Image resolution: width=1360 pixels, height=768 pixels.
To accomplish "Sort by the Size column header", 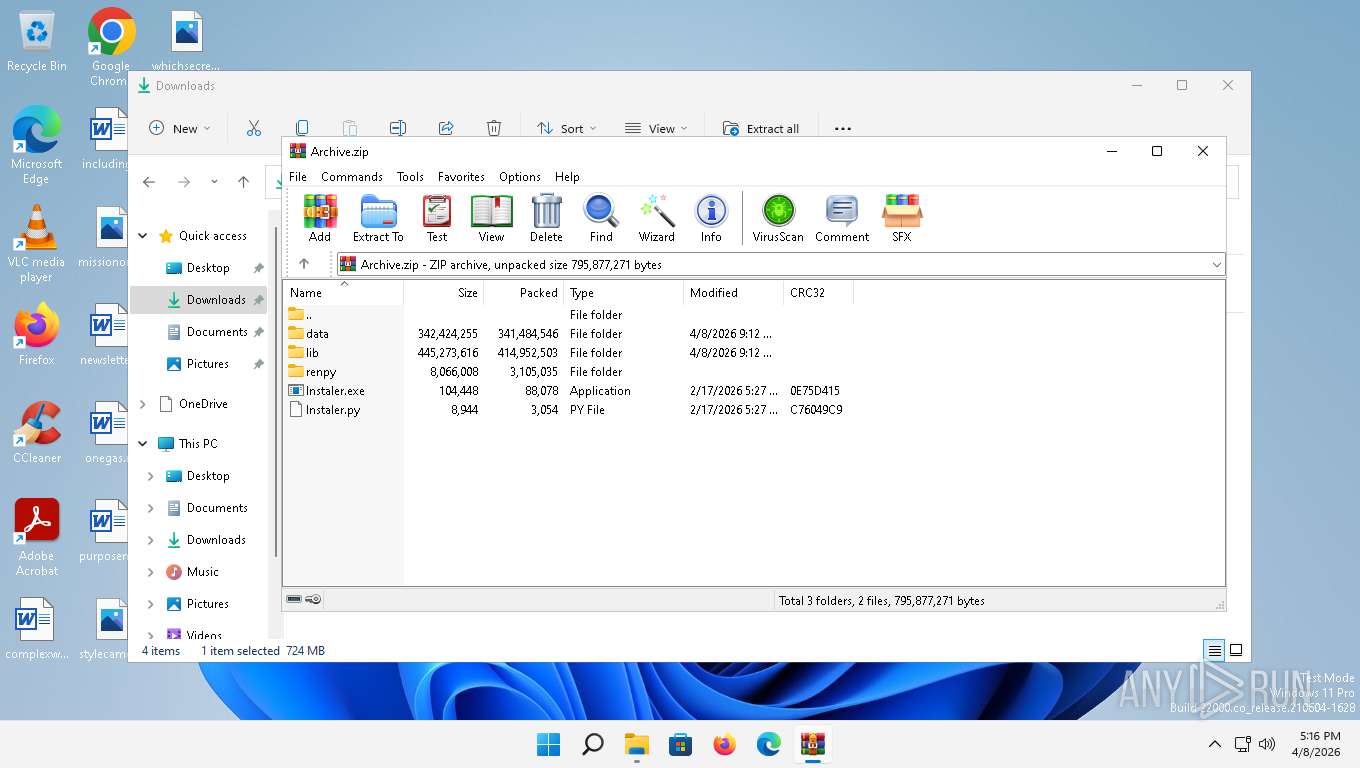I will click(x=444, y=293).
